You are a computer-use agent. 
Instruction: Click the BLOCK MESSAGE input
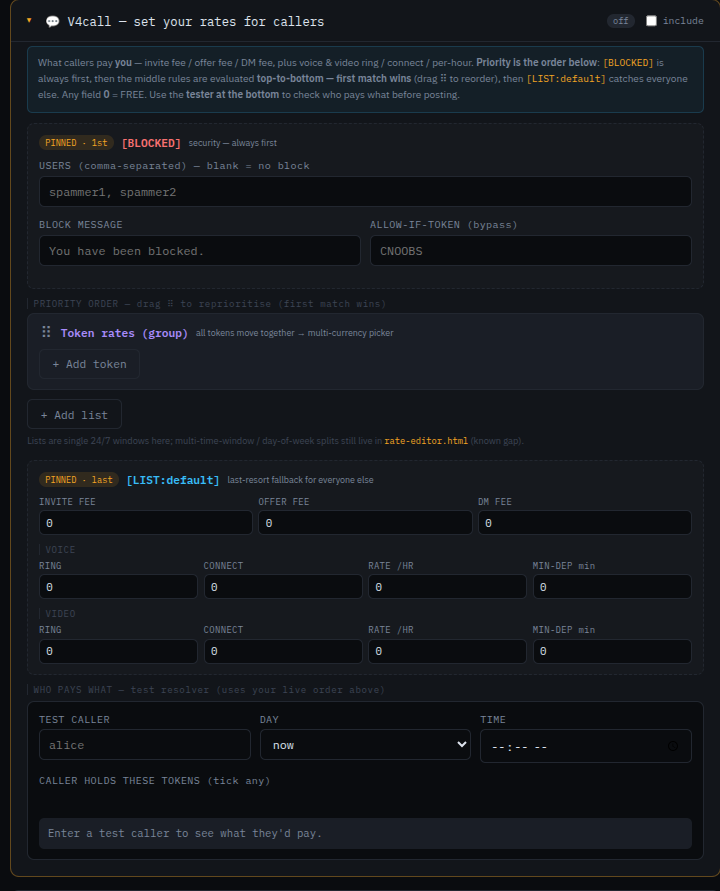click(x=199, y=251)
